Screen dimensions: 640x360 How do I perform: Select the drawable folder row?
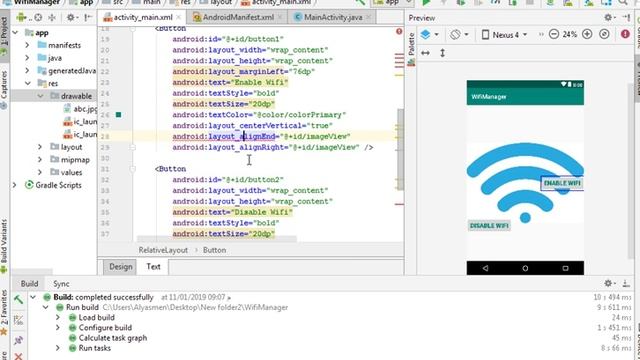coord(54,96)
